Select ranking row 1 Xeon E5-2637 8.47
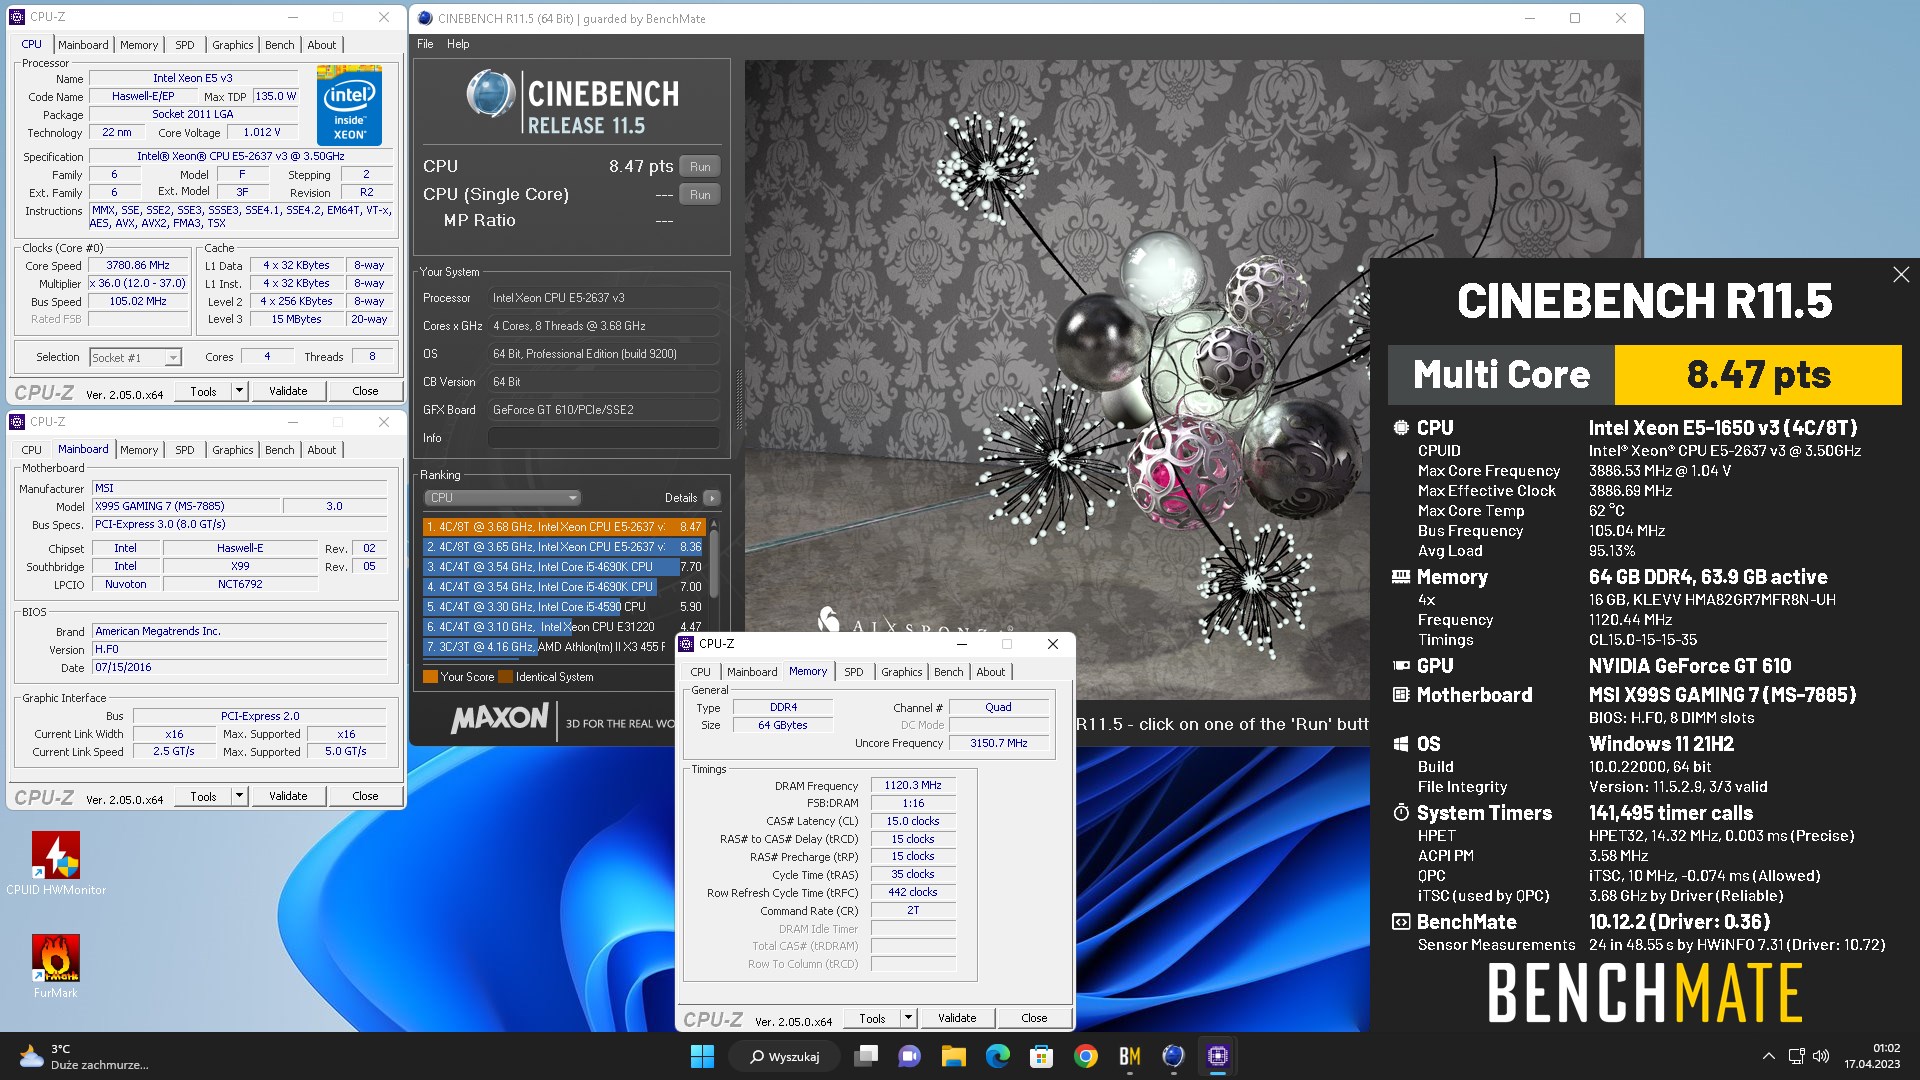 564,527
